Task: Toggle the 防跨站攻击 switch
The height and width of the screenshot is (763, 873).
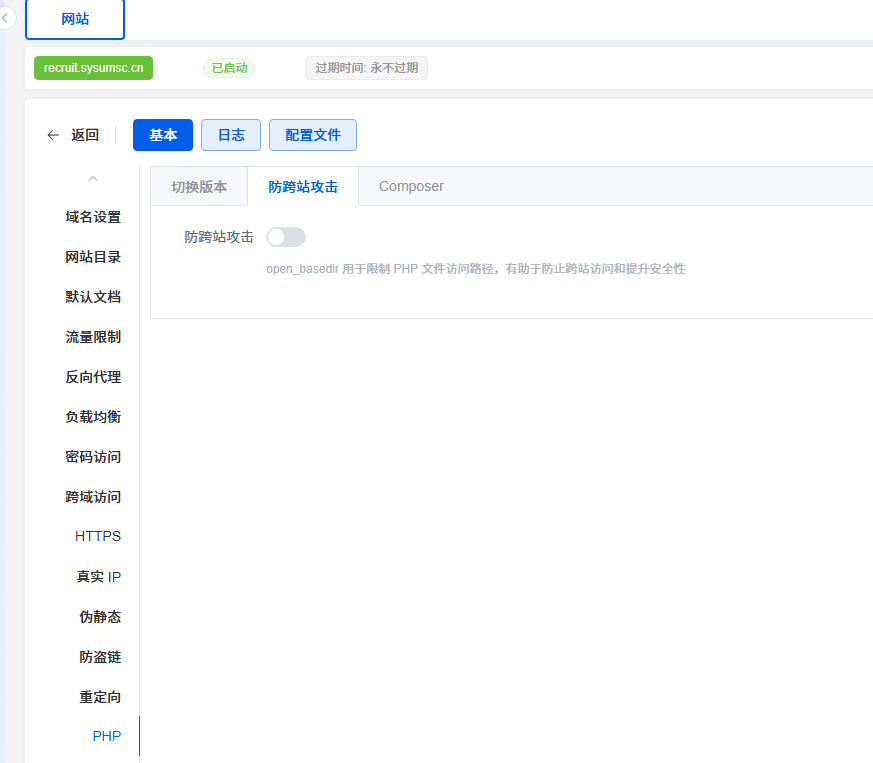Action: [x=286, y=237]
